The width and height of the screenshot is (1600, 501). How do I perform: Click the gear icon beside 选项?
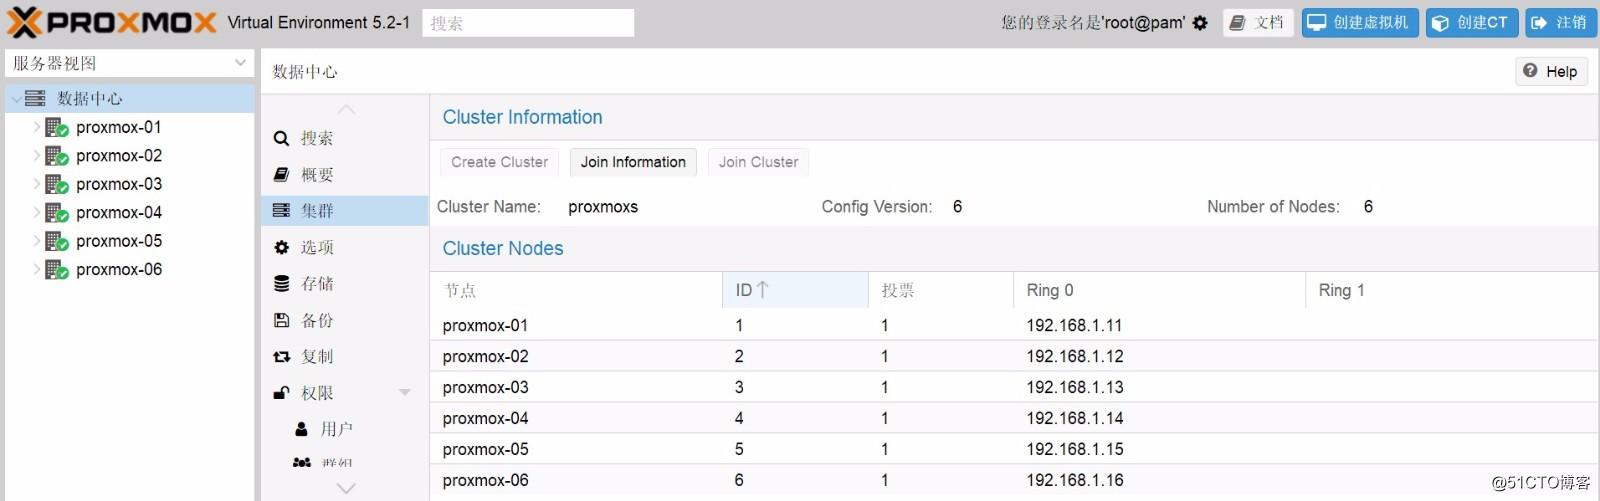point(281,247)
